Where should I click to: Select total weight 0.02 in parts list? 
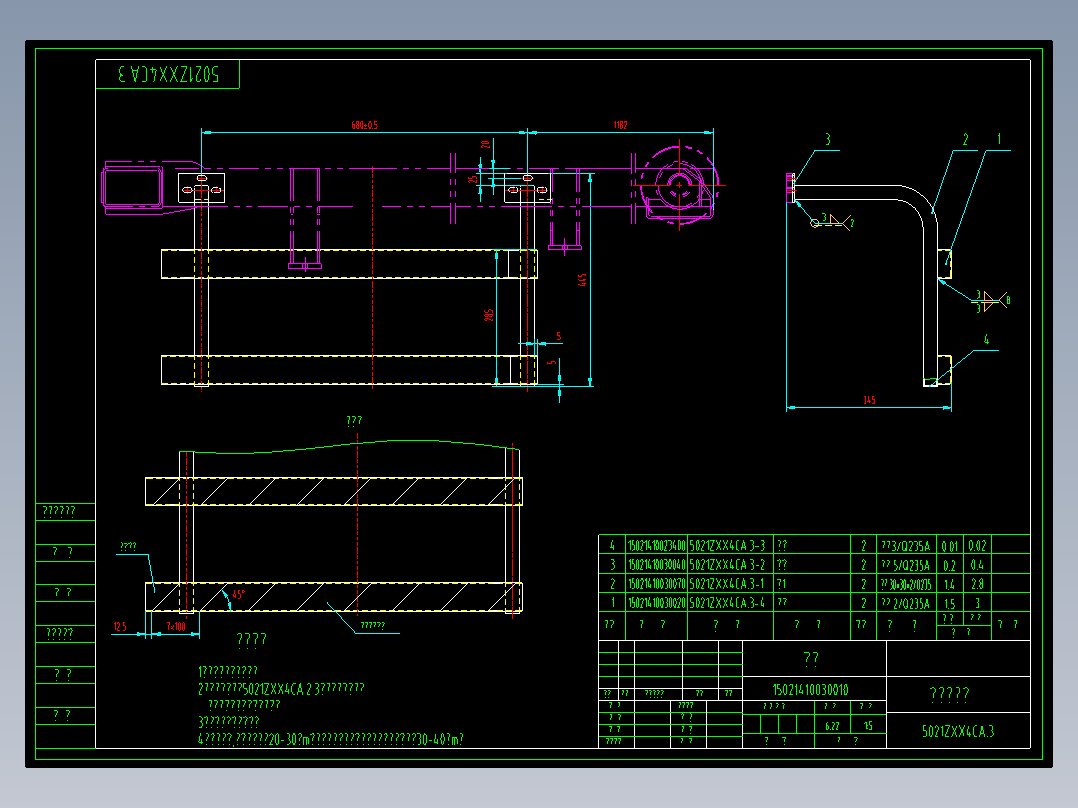point(977,546)
